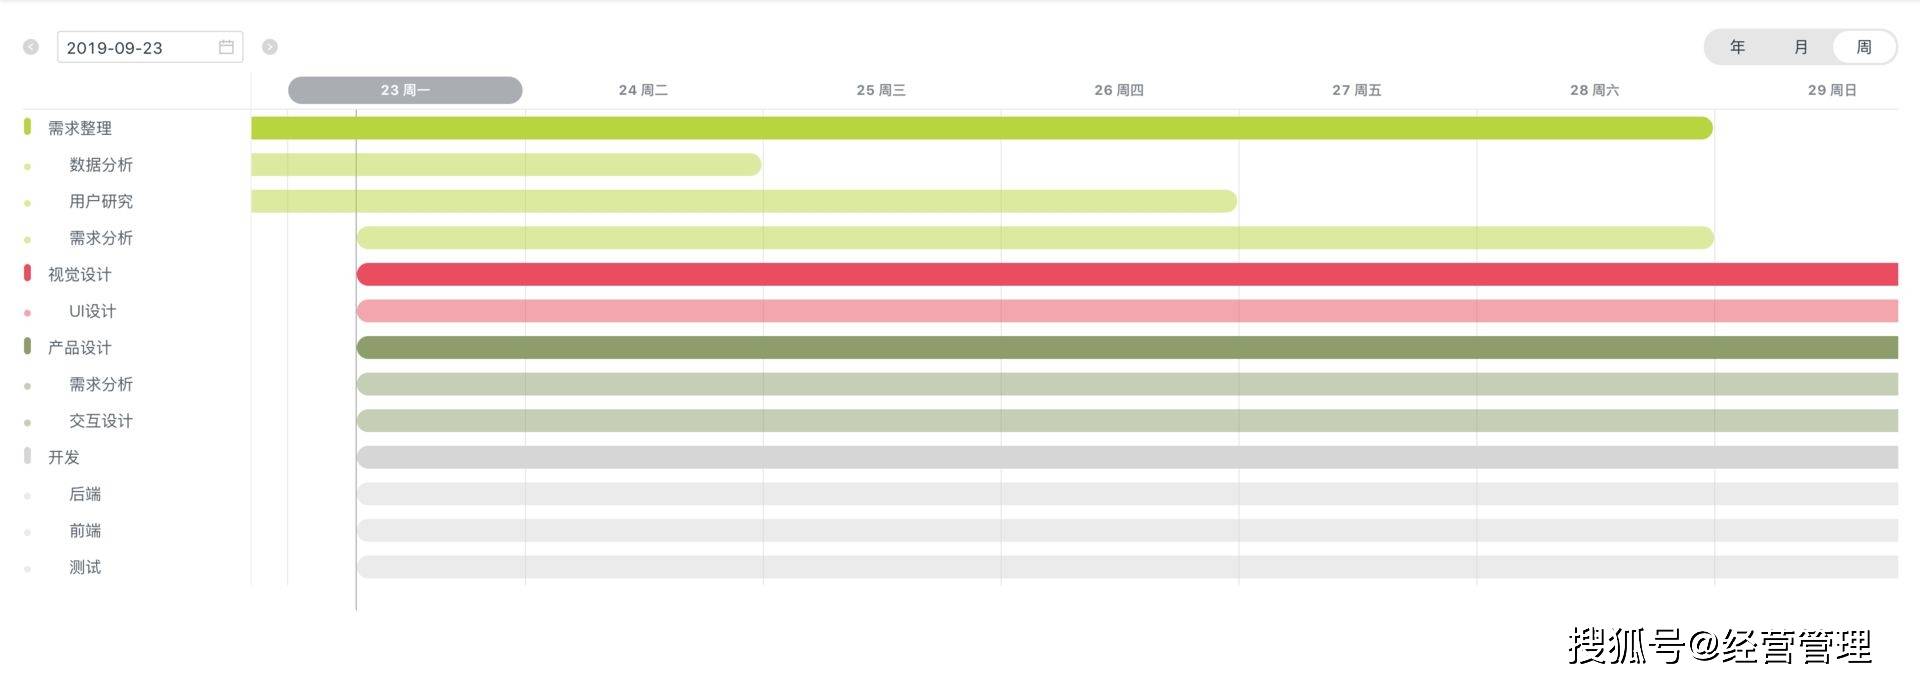
Task: Click the next date arrow icon
Action: (x=270, y=47)
